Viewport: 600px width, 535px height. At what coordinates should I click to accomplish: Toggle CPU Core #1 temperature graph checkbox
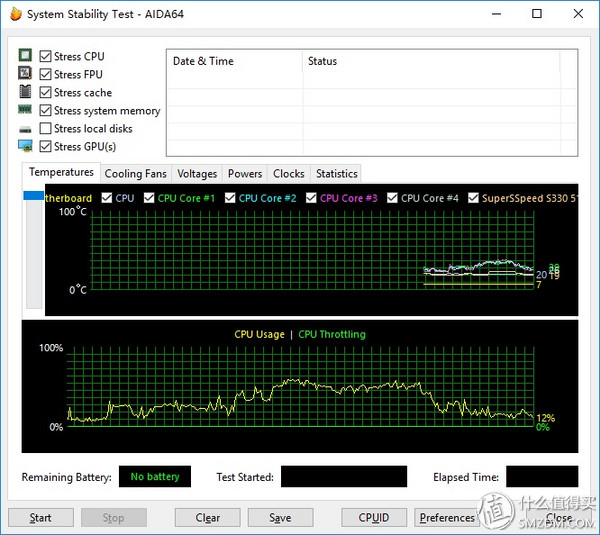[149, 198]
